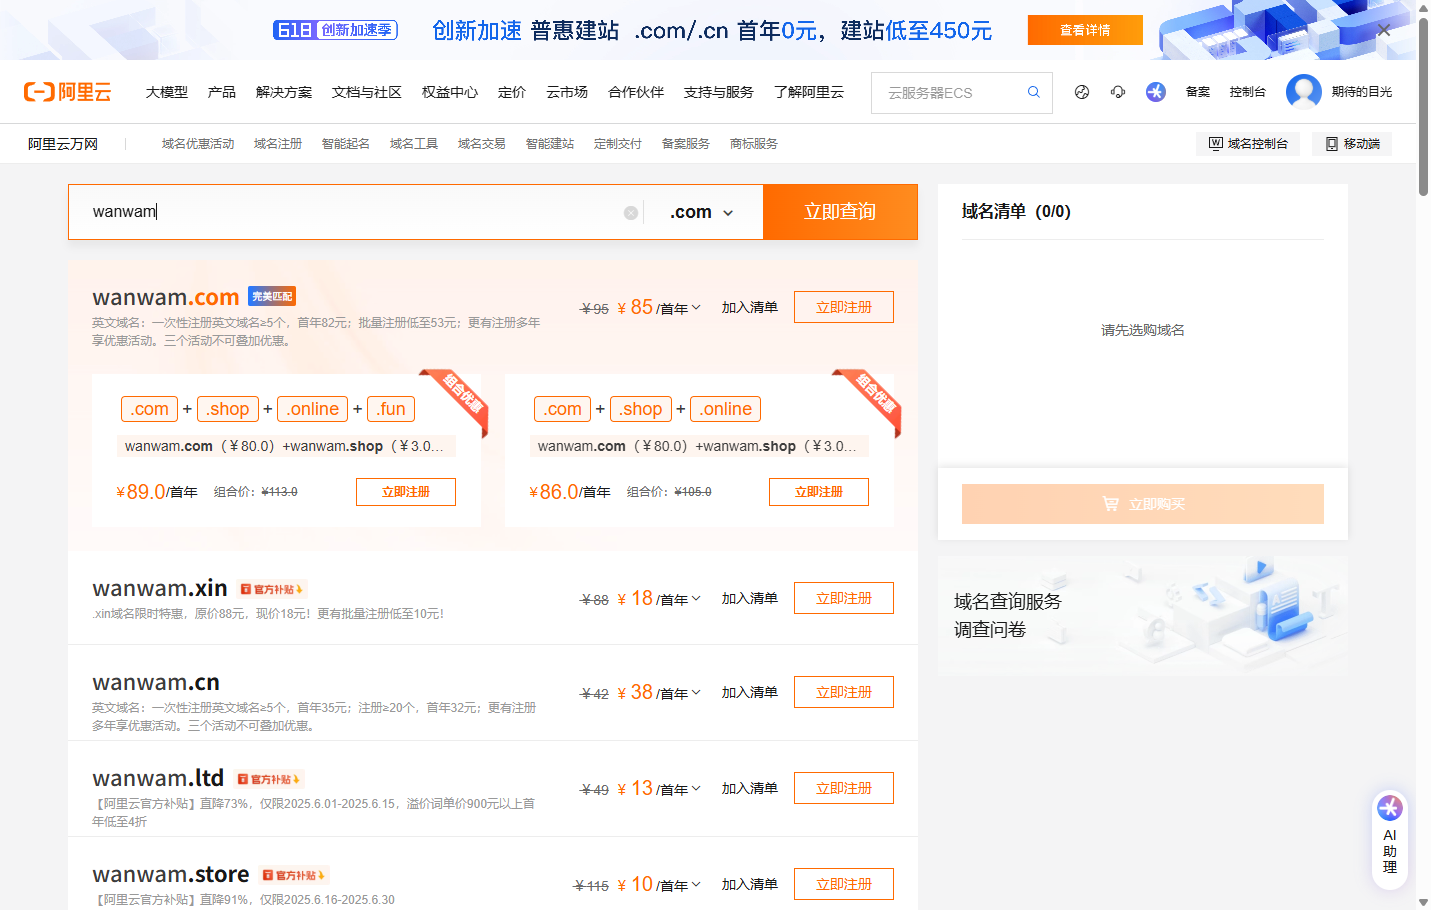Open the 合作伙伴 menu
1431x910 pixels.
point(636,92)
